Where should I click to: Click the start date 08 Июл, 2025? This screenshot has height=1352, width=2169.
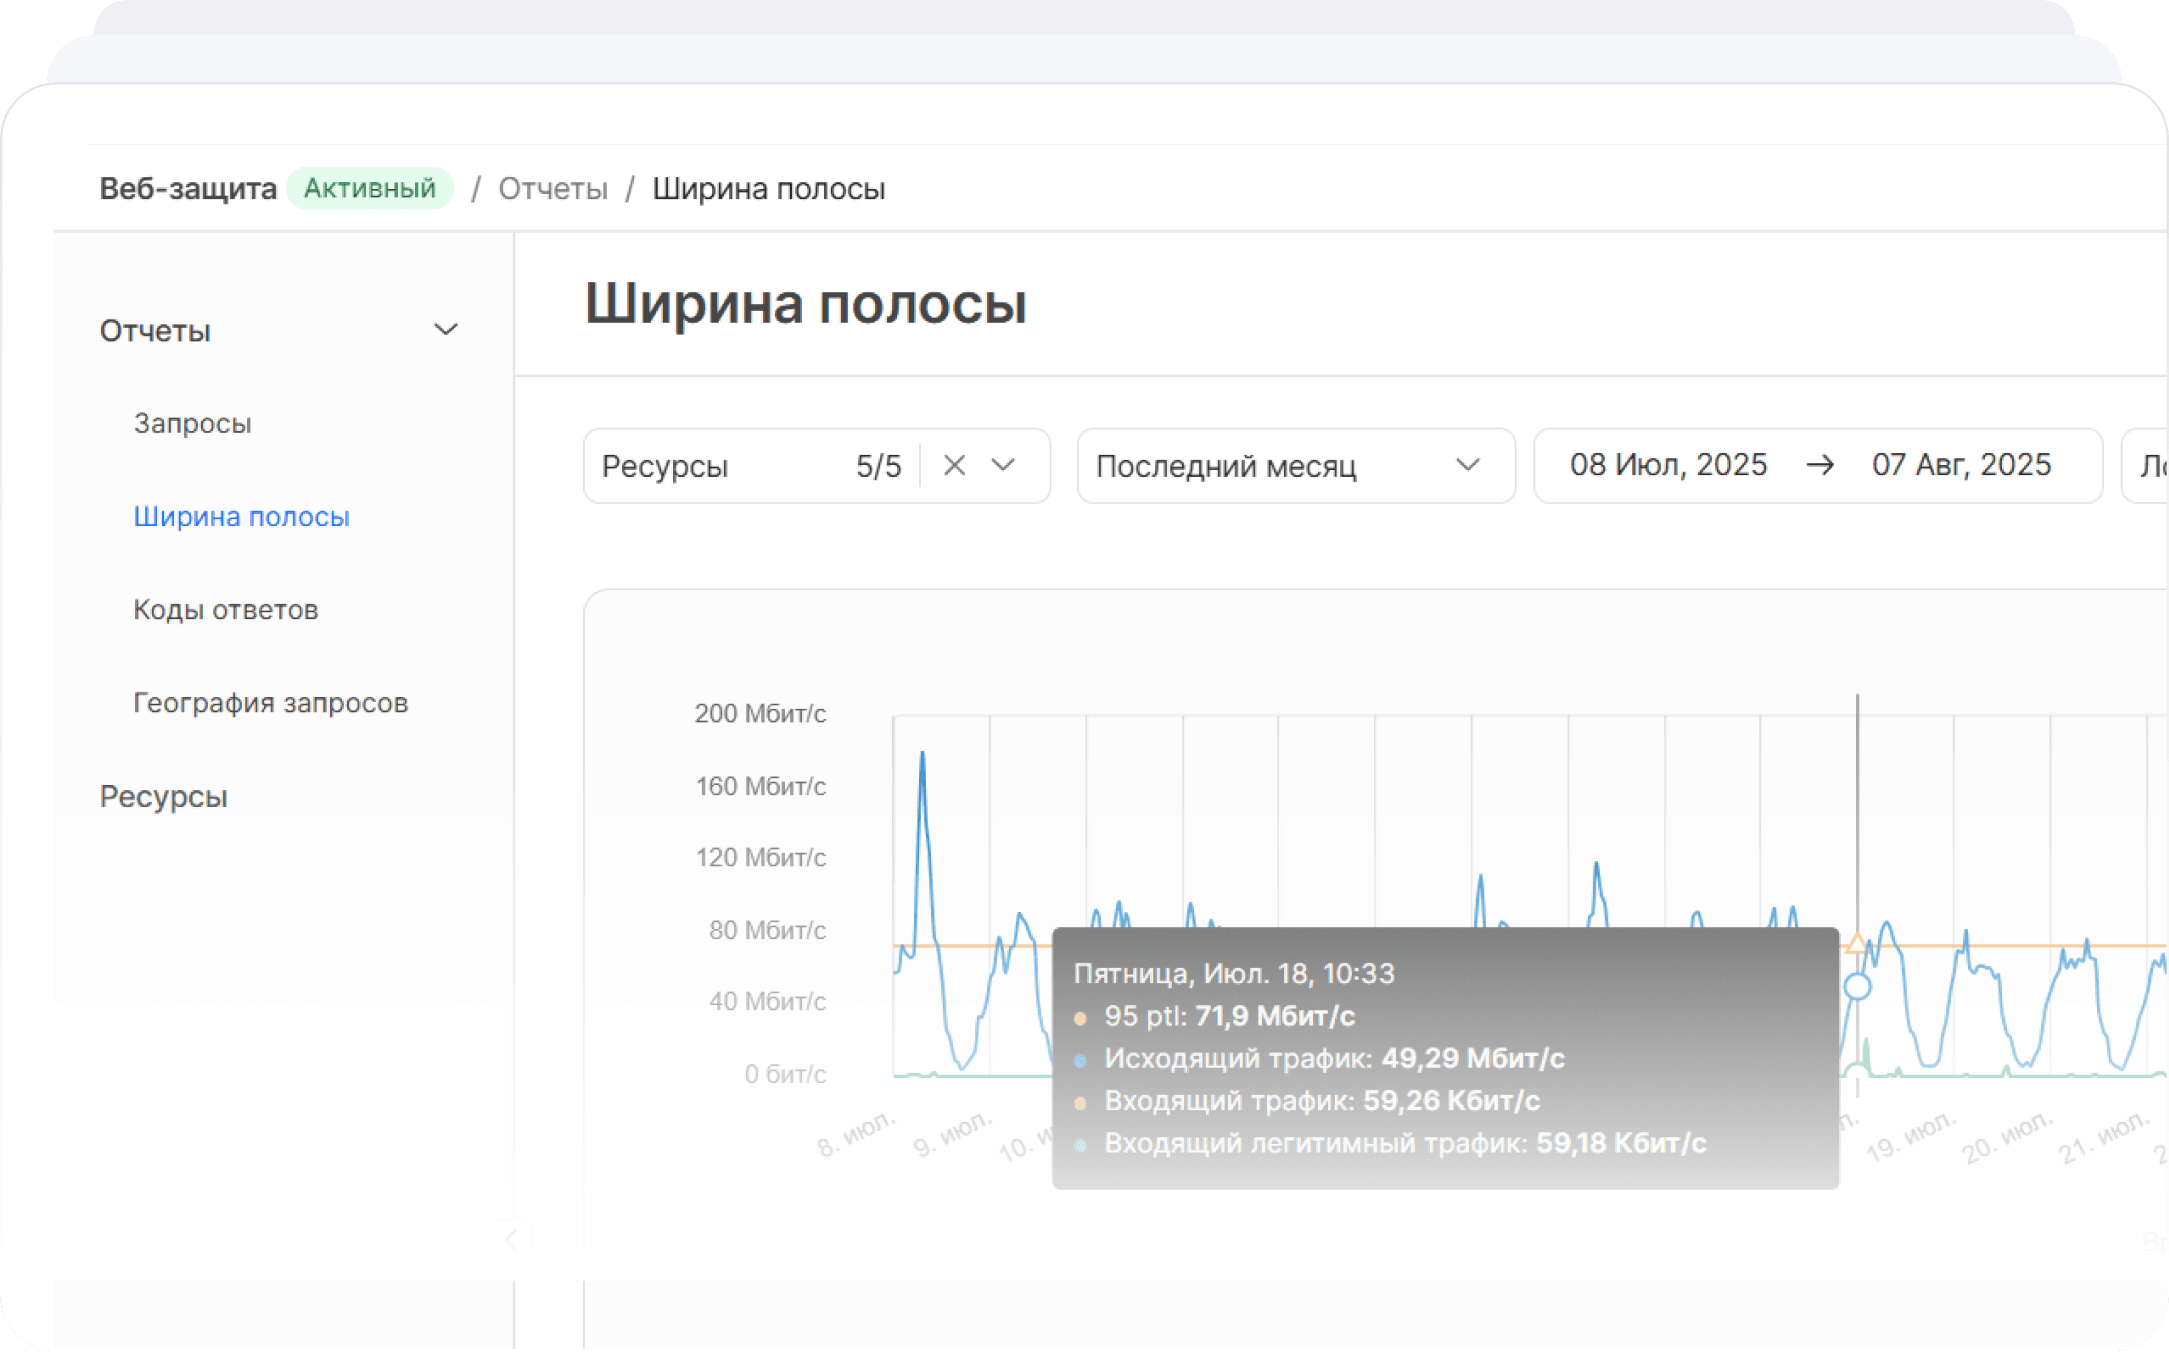tap(1668, 465)
